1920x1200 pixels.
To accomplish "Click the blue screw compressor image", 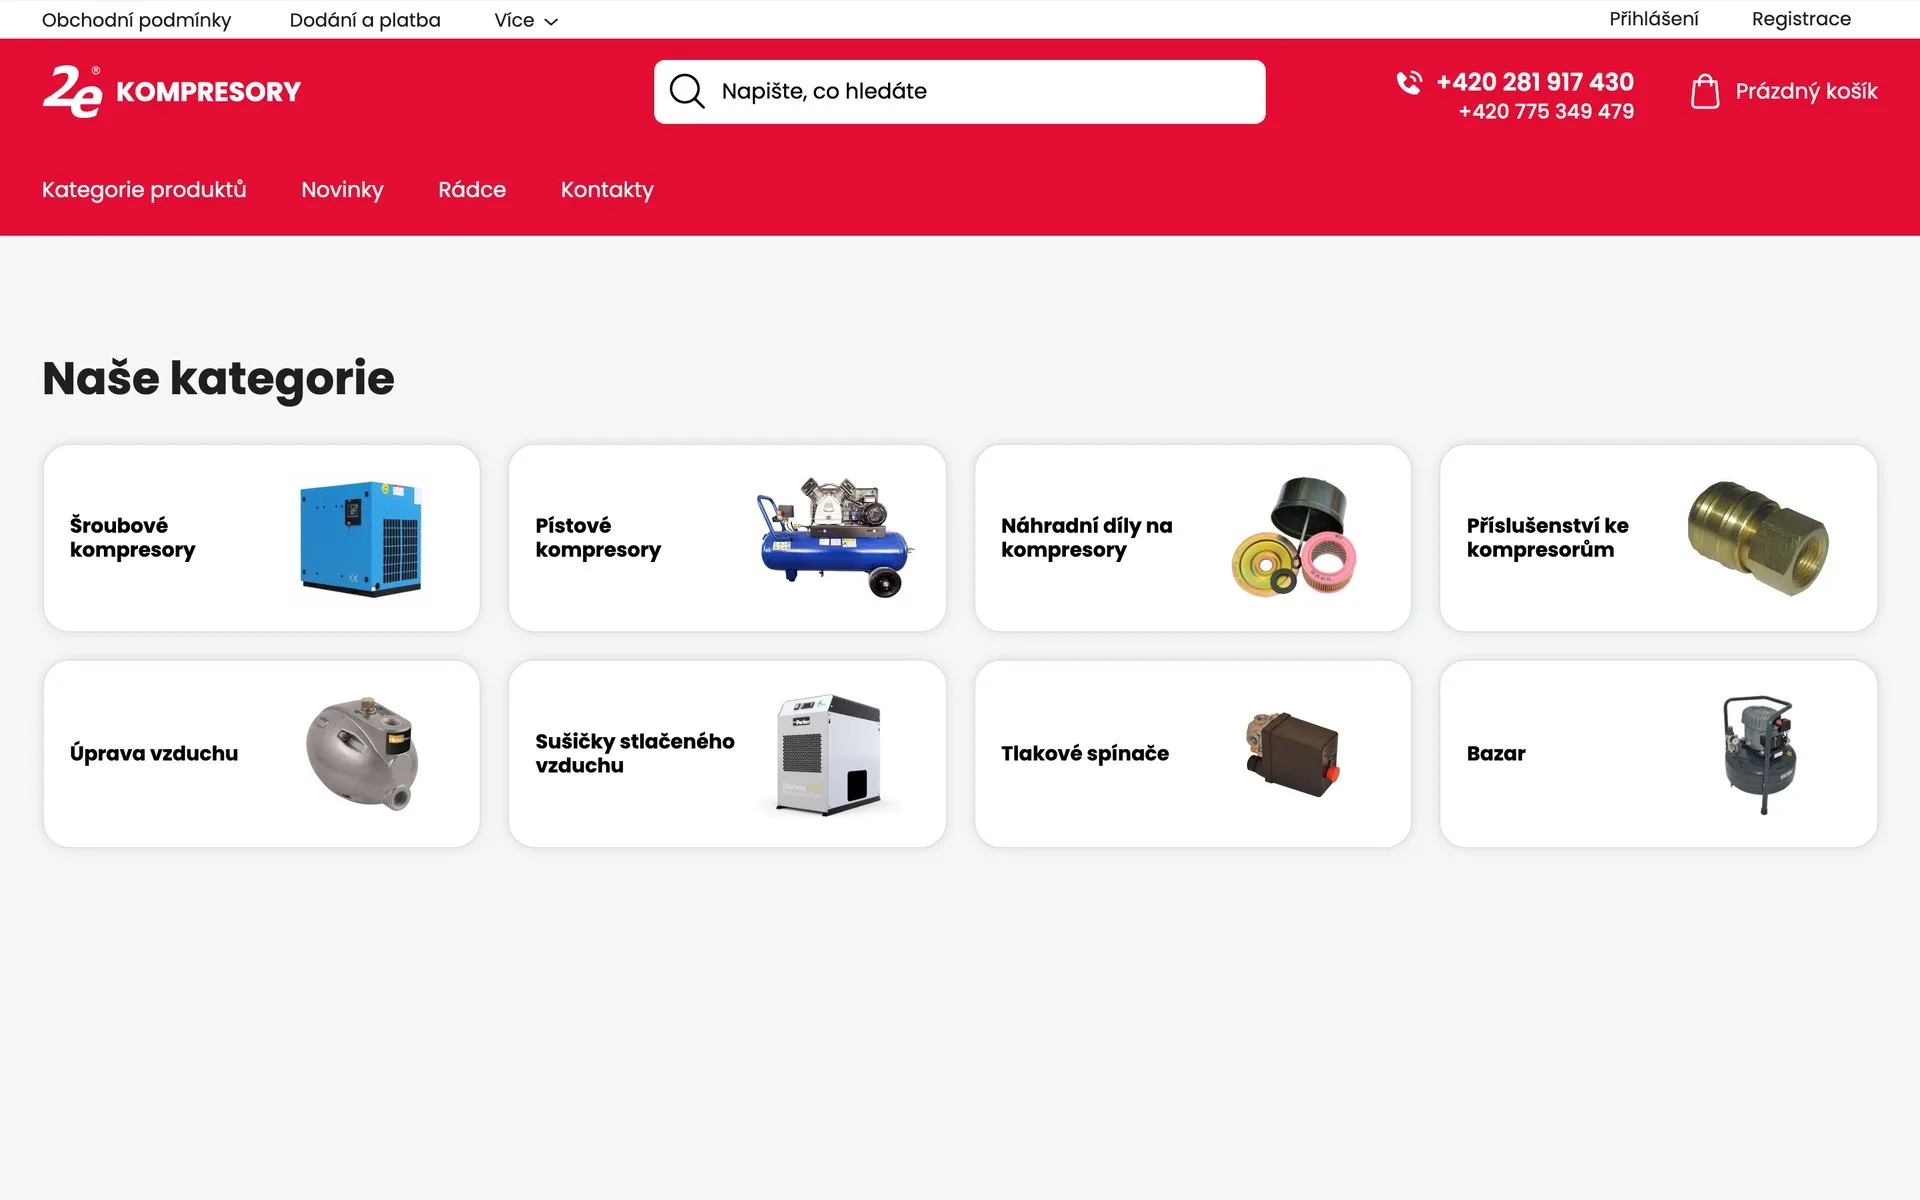I will tap(361, 538).
